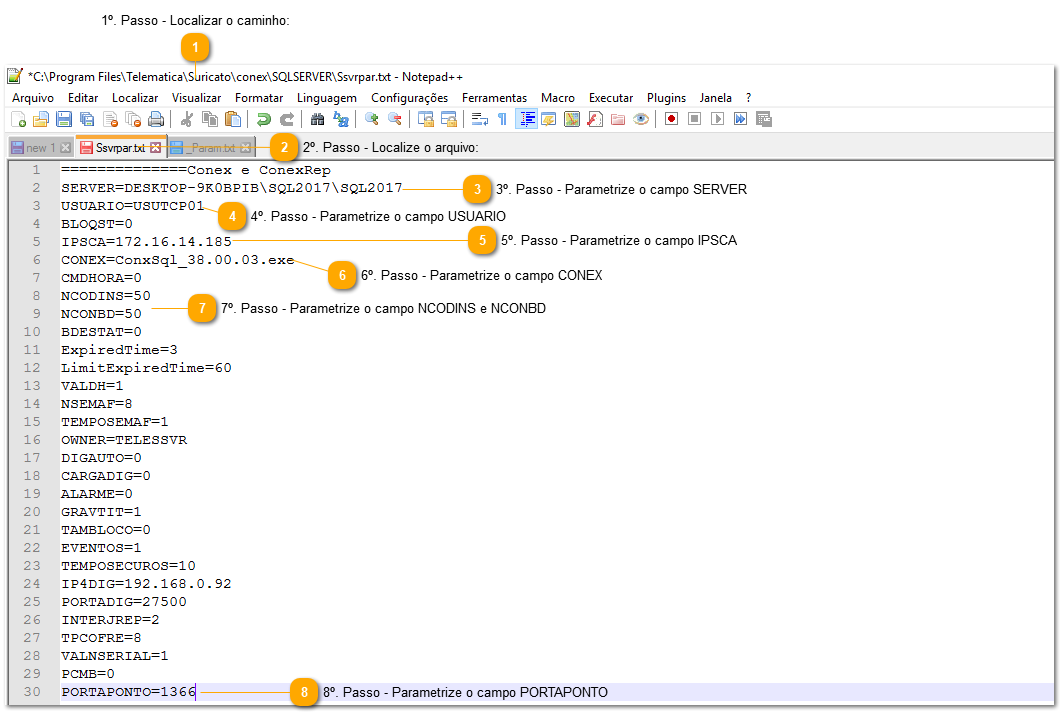Toggle show all characters pilcrow icon
Screen dimensions: 1063x717
click(x=502, y=119)
